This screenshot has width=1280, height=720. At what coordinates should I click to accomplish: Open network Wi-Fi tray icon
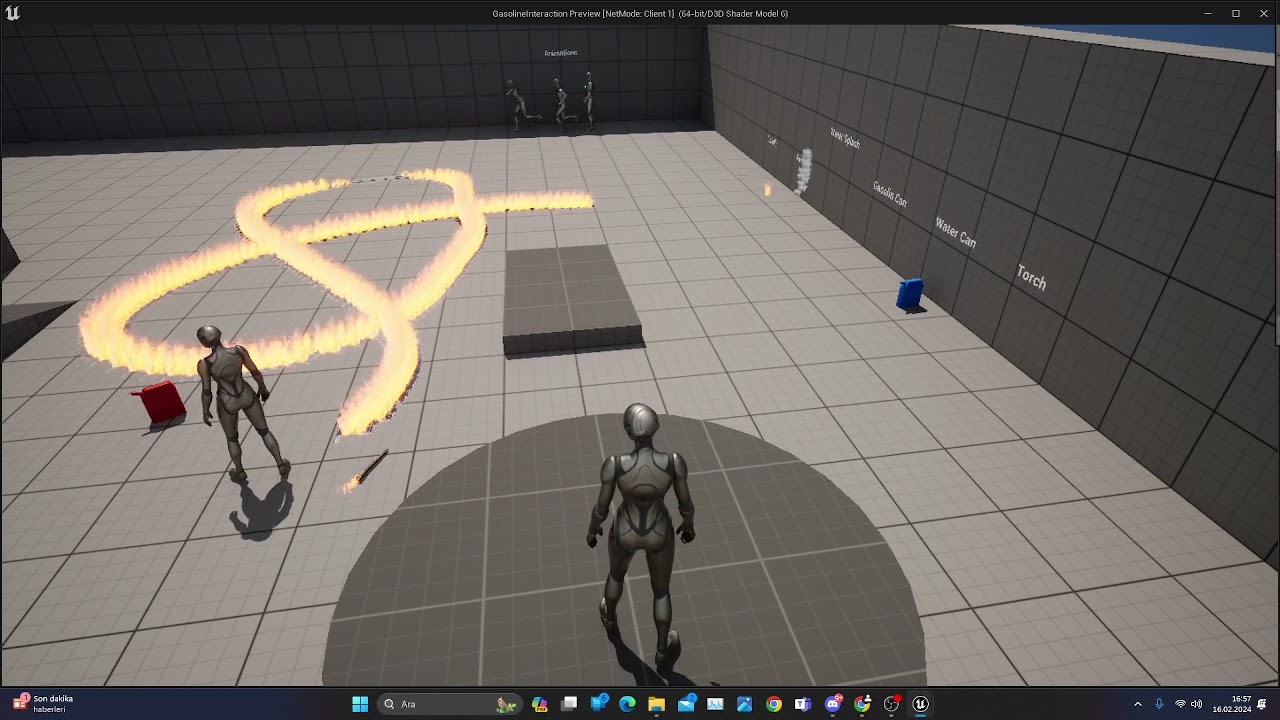[x=1180, y=704]
